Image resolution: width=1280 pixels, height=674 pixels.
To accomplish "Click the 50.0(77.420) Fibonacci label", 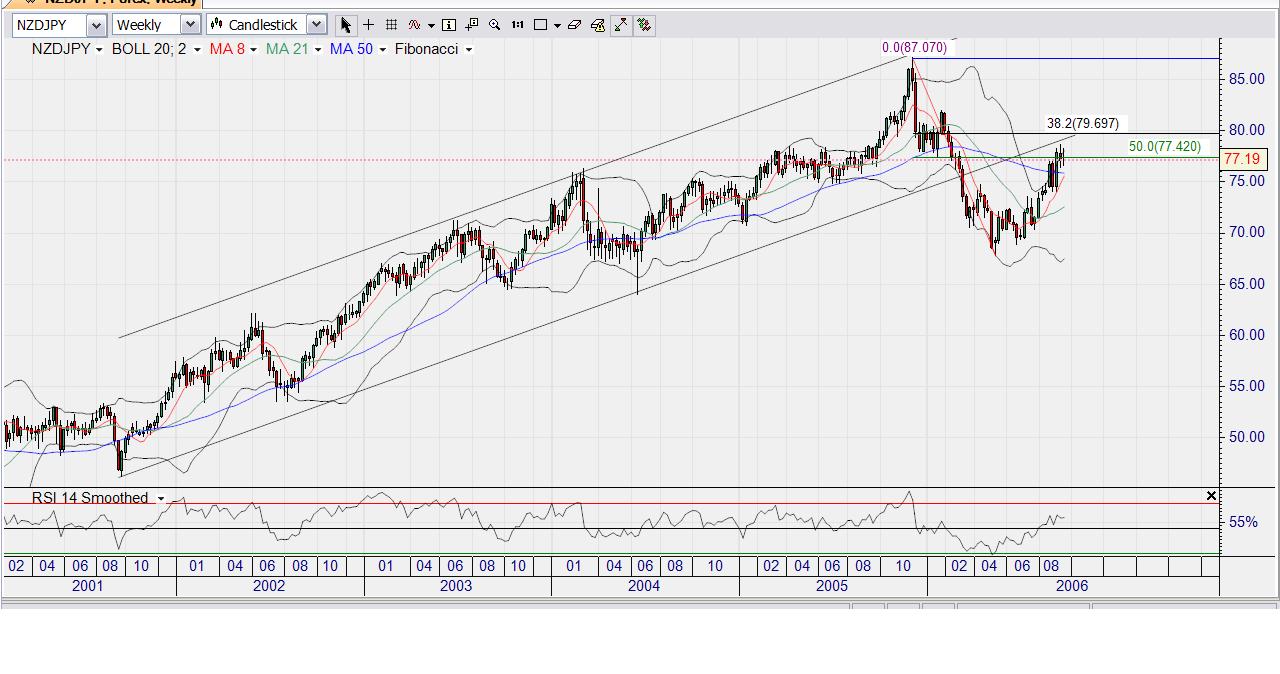I will (1165, 147).
